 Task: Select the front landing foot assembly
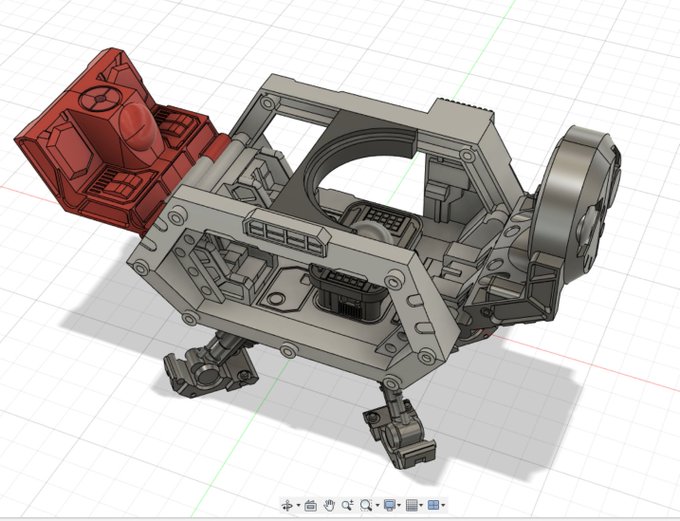[399, 429]
